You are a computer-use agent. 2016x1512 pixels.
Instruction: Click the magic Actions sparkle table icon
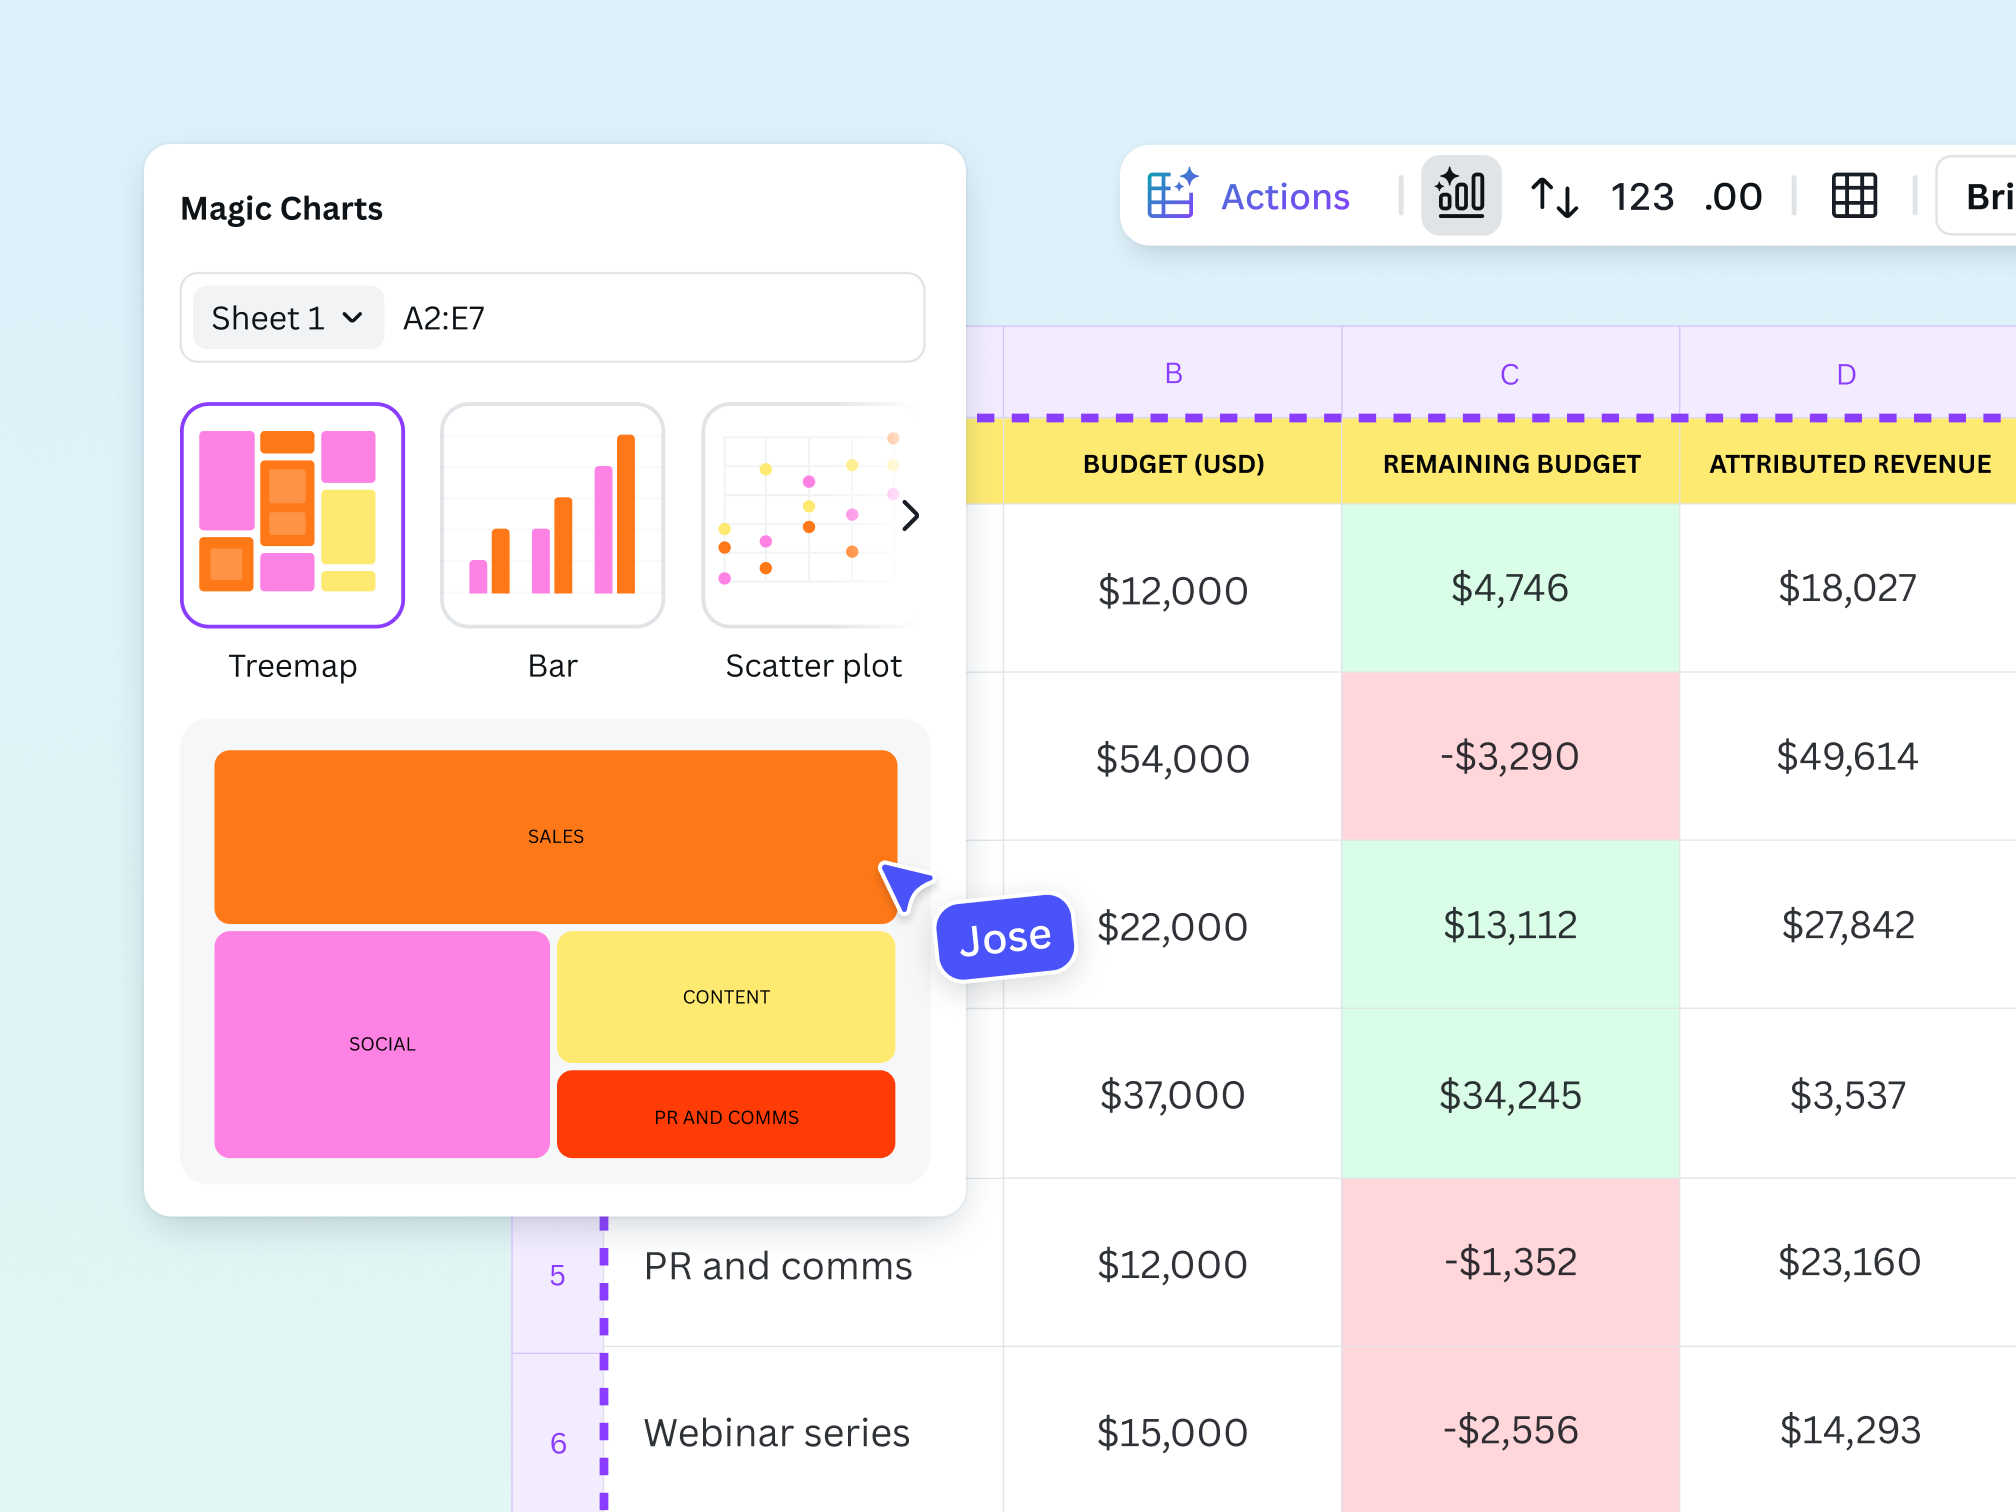pyautogui.click(x=1172, y=195)
